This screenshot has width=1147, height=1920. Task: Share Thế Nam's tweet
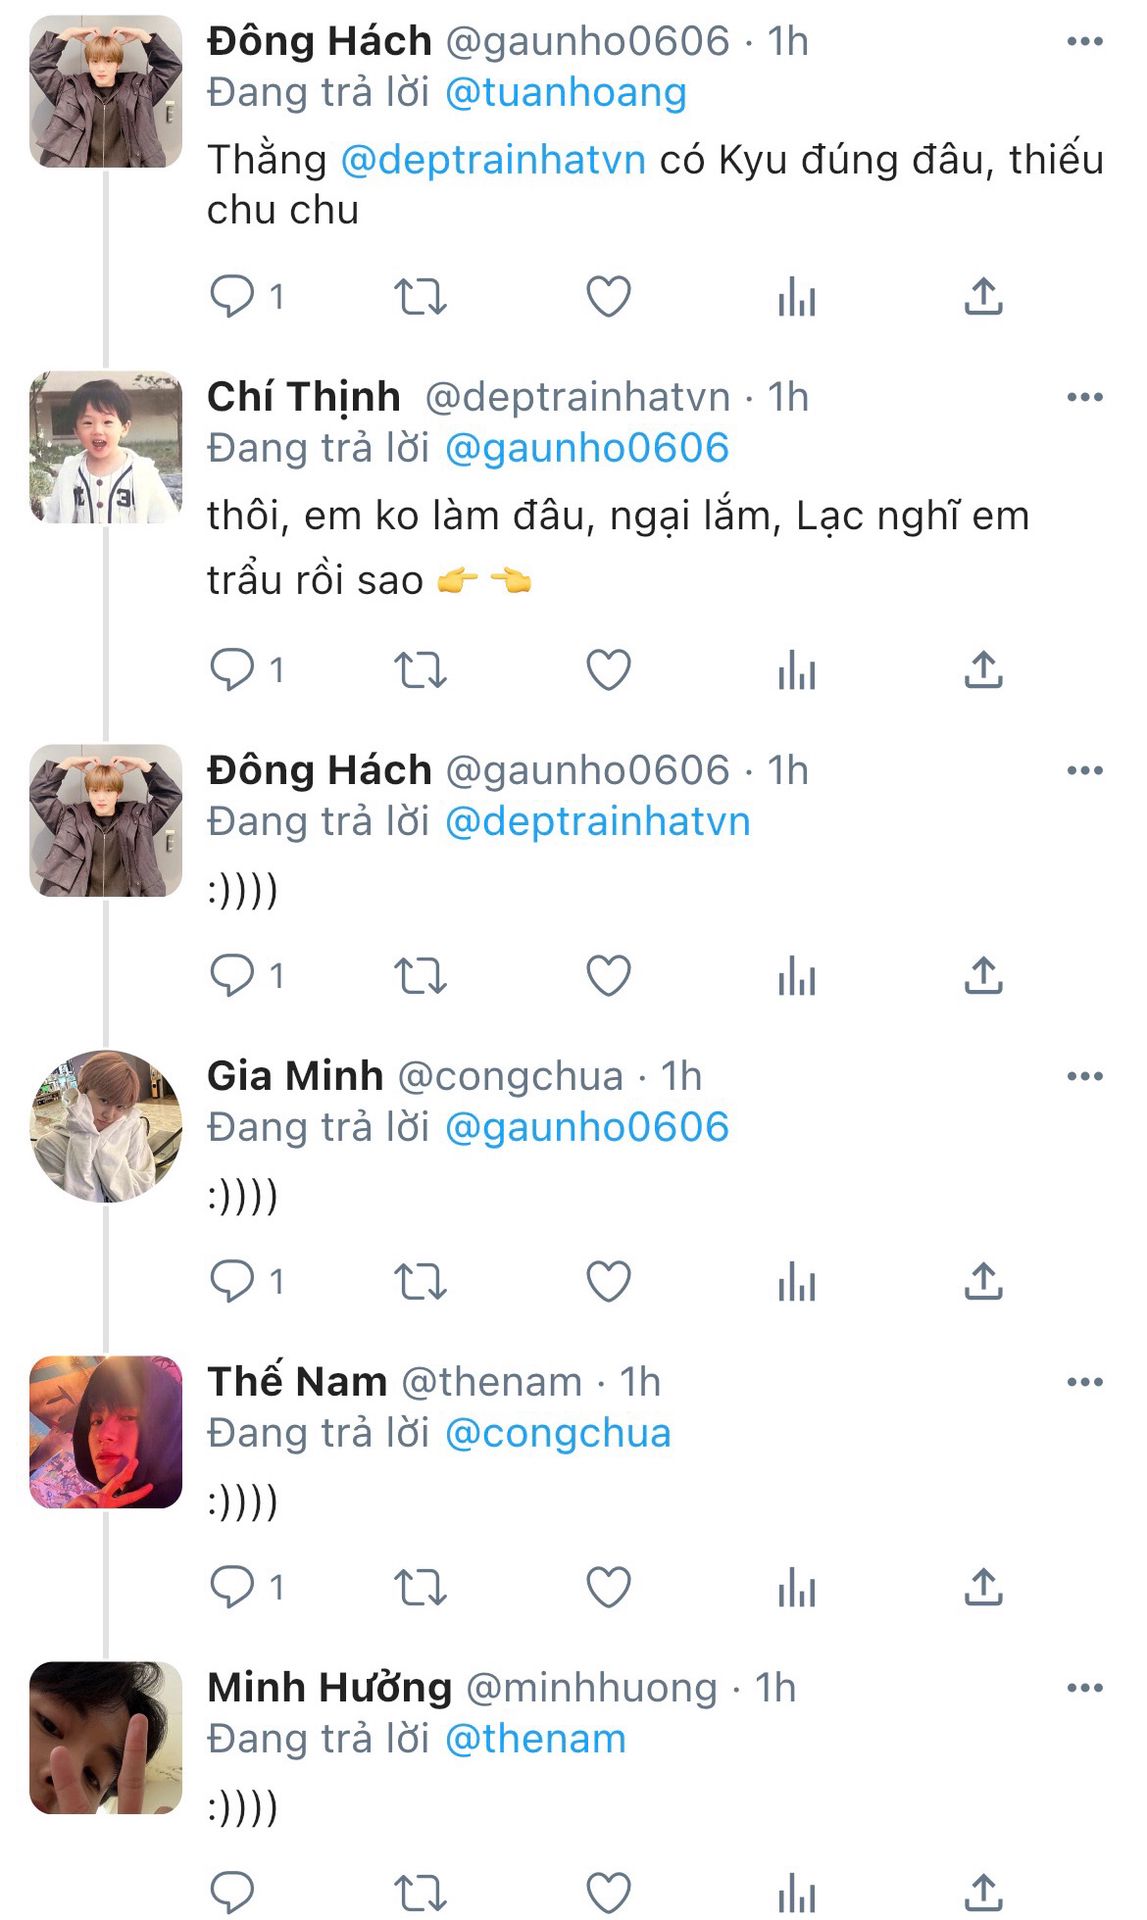tap(983, 1587)
